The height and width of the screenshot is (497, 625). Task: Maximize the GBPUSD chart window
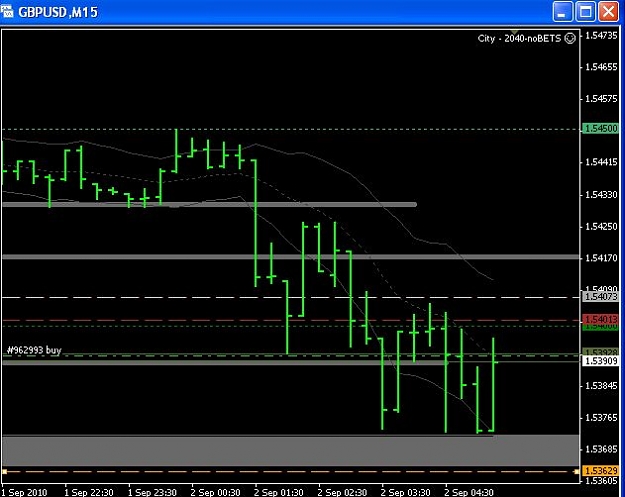coord(585,12)
